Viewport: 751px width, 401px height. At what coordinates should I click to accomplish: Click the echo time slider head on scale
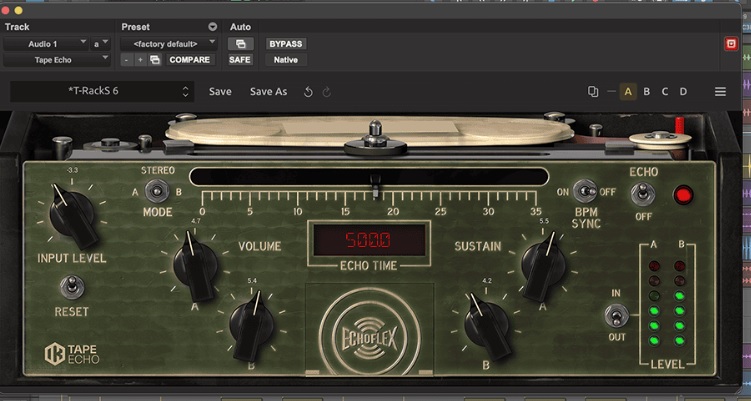(376, 186)
